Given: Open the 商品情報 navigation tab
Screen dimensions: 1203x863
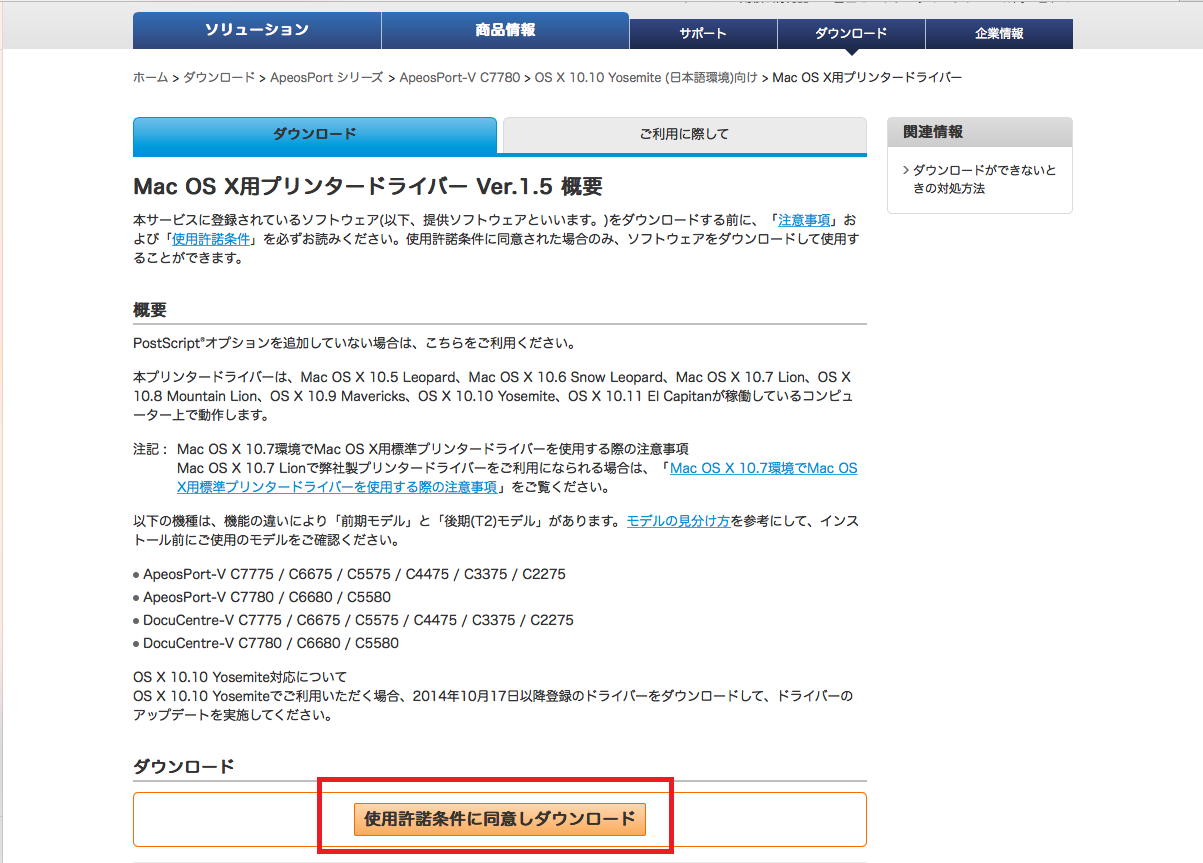Looking at the screenshot, I should click(505, 30).
